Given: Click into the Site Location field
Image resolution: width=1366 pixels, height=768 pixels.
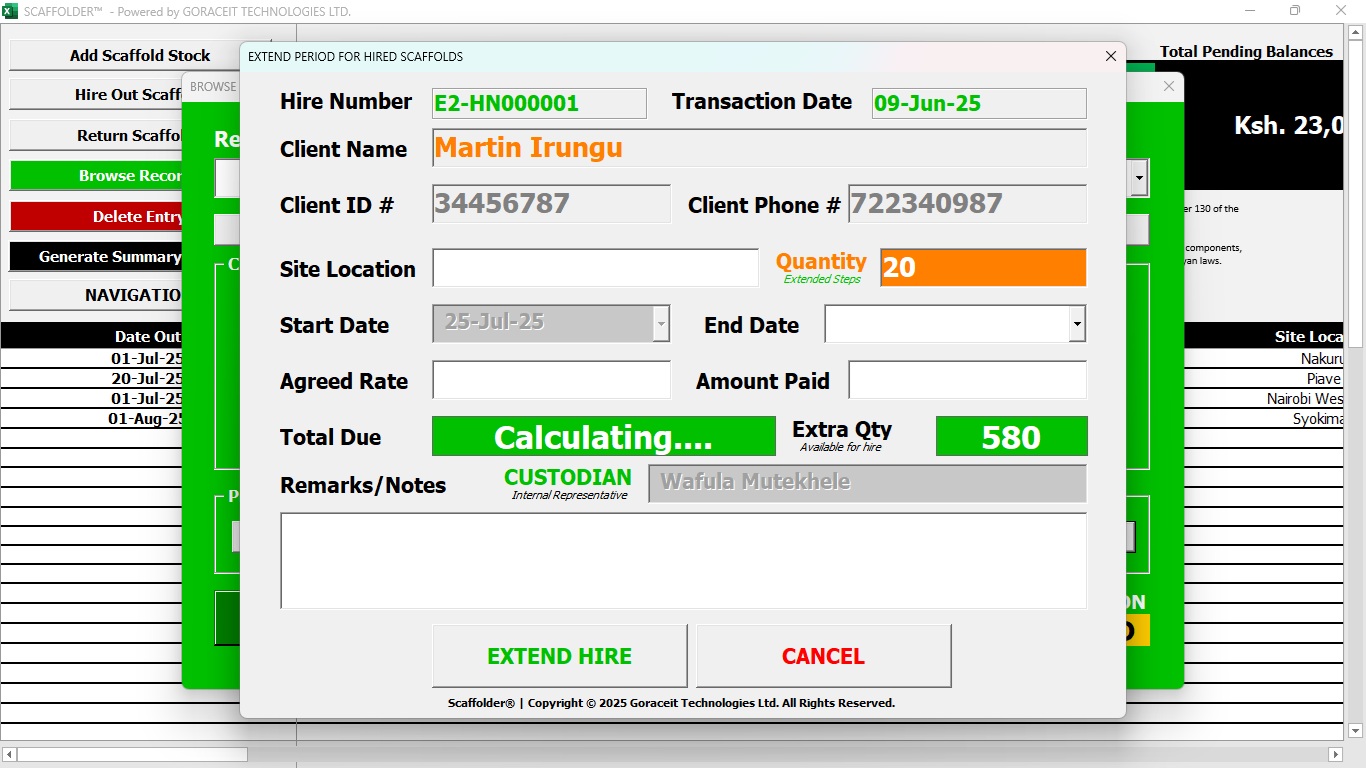Looking at the screenshot, I should 595,268.
